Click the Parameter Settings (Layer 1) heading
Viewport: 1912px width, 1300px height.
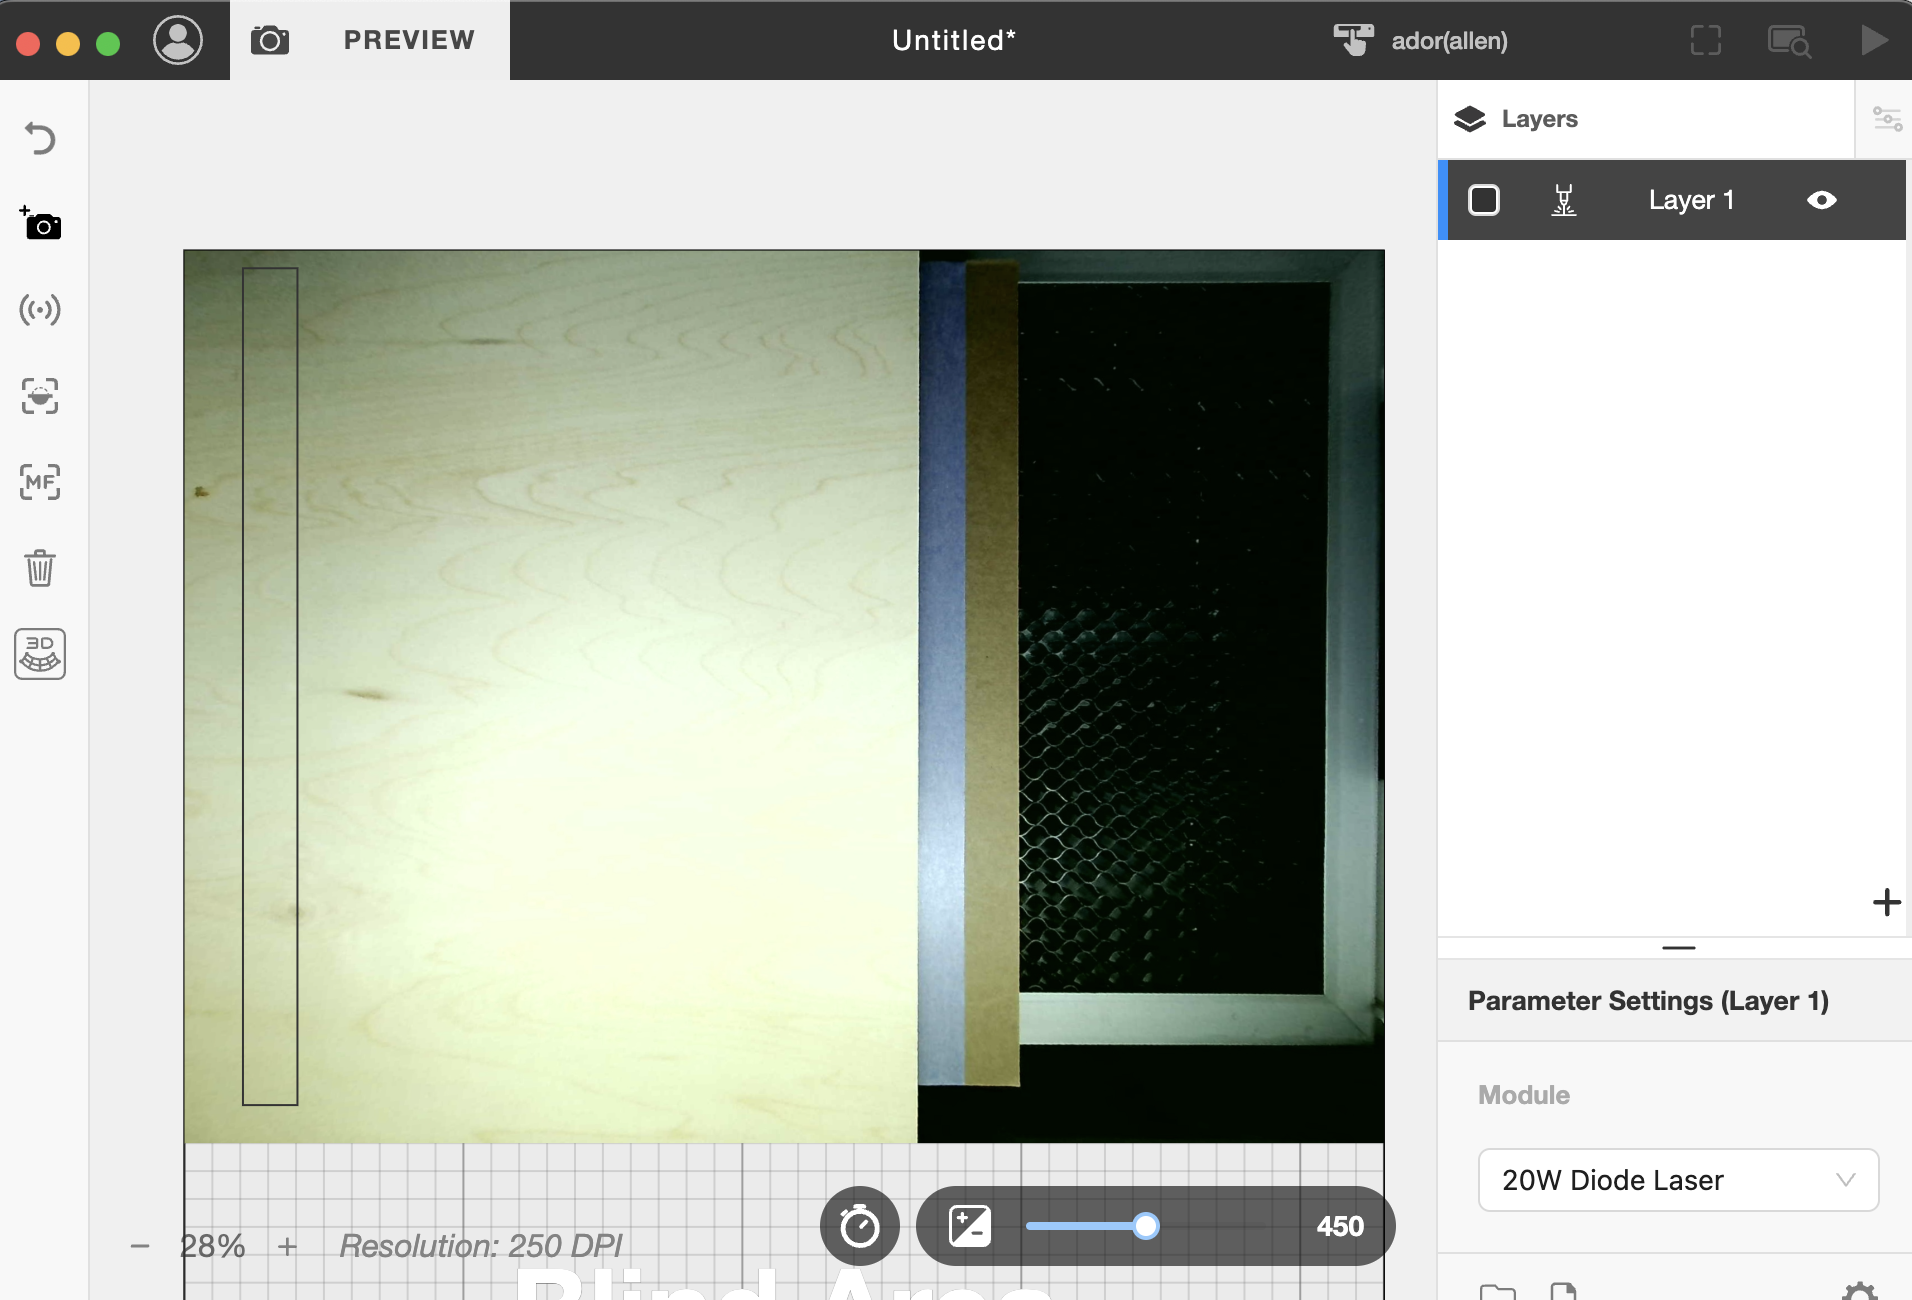(x=1648, y=1001)
